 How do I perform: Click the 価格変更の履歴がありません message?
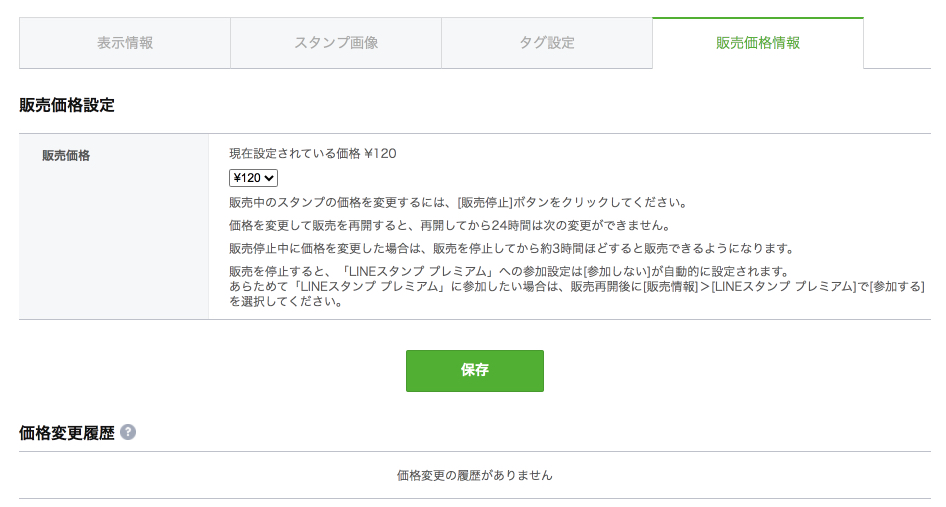475,476
